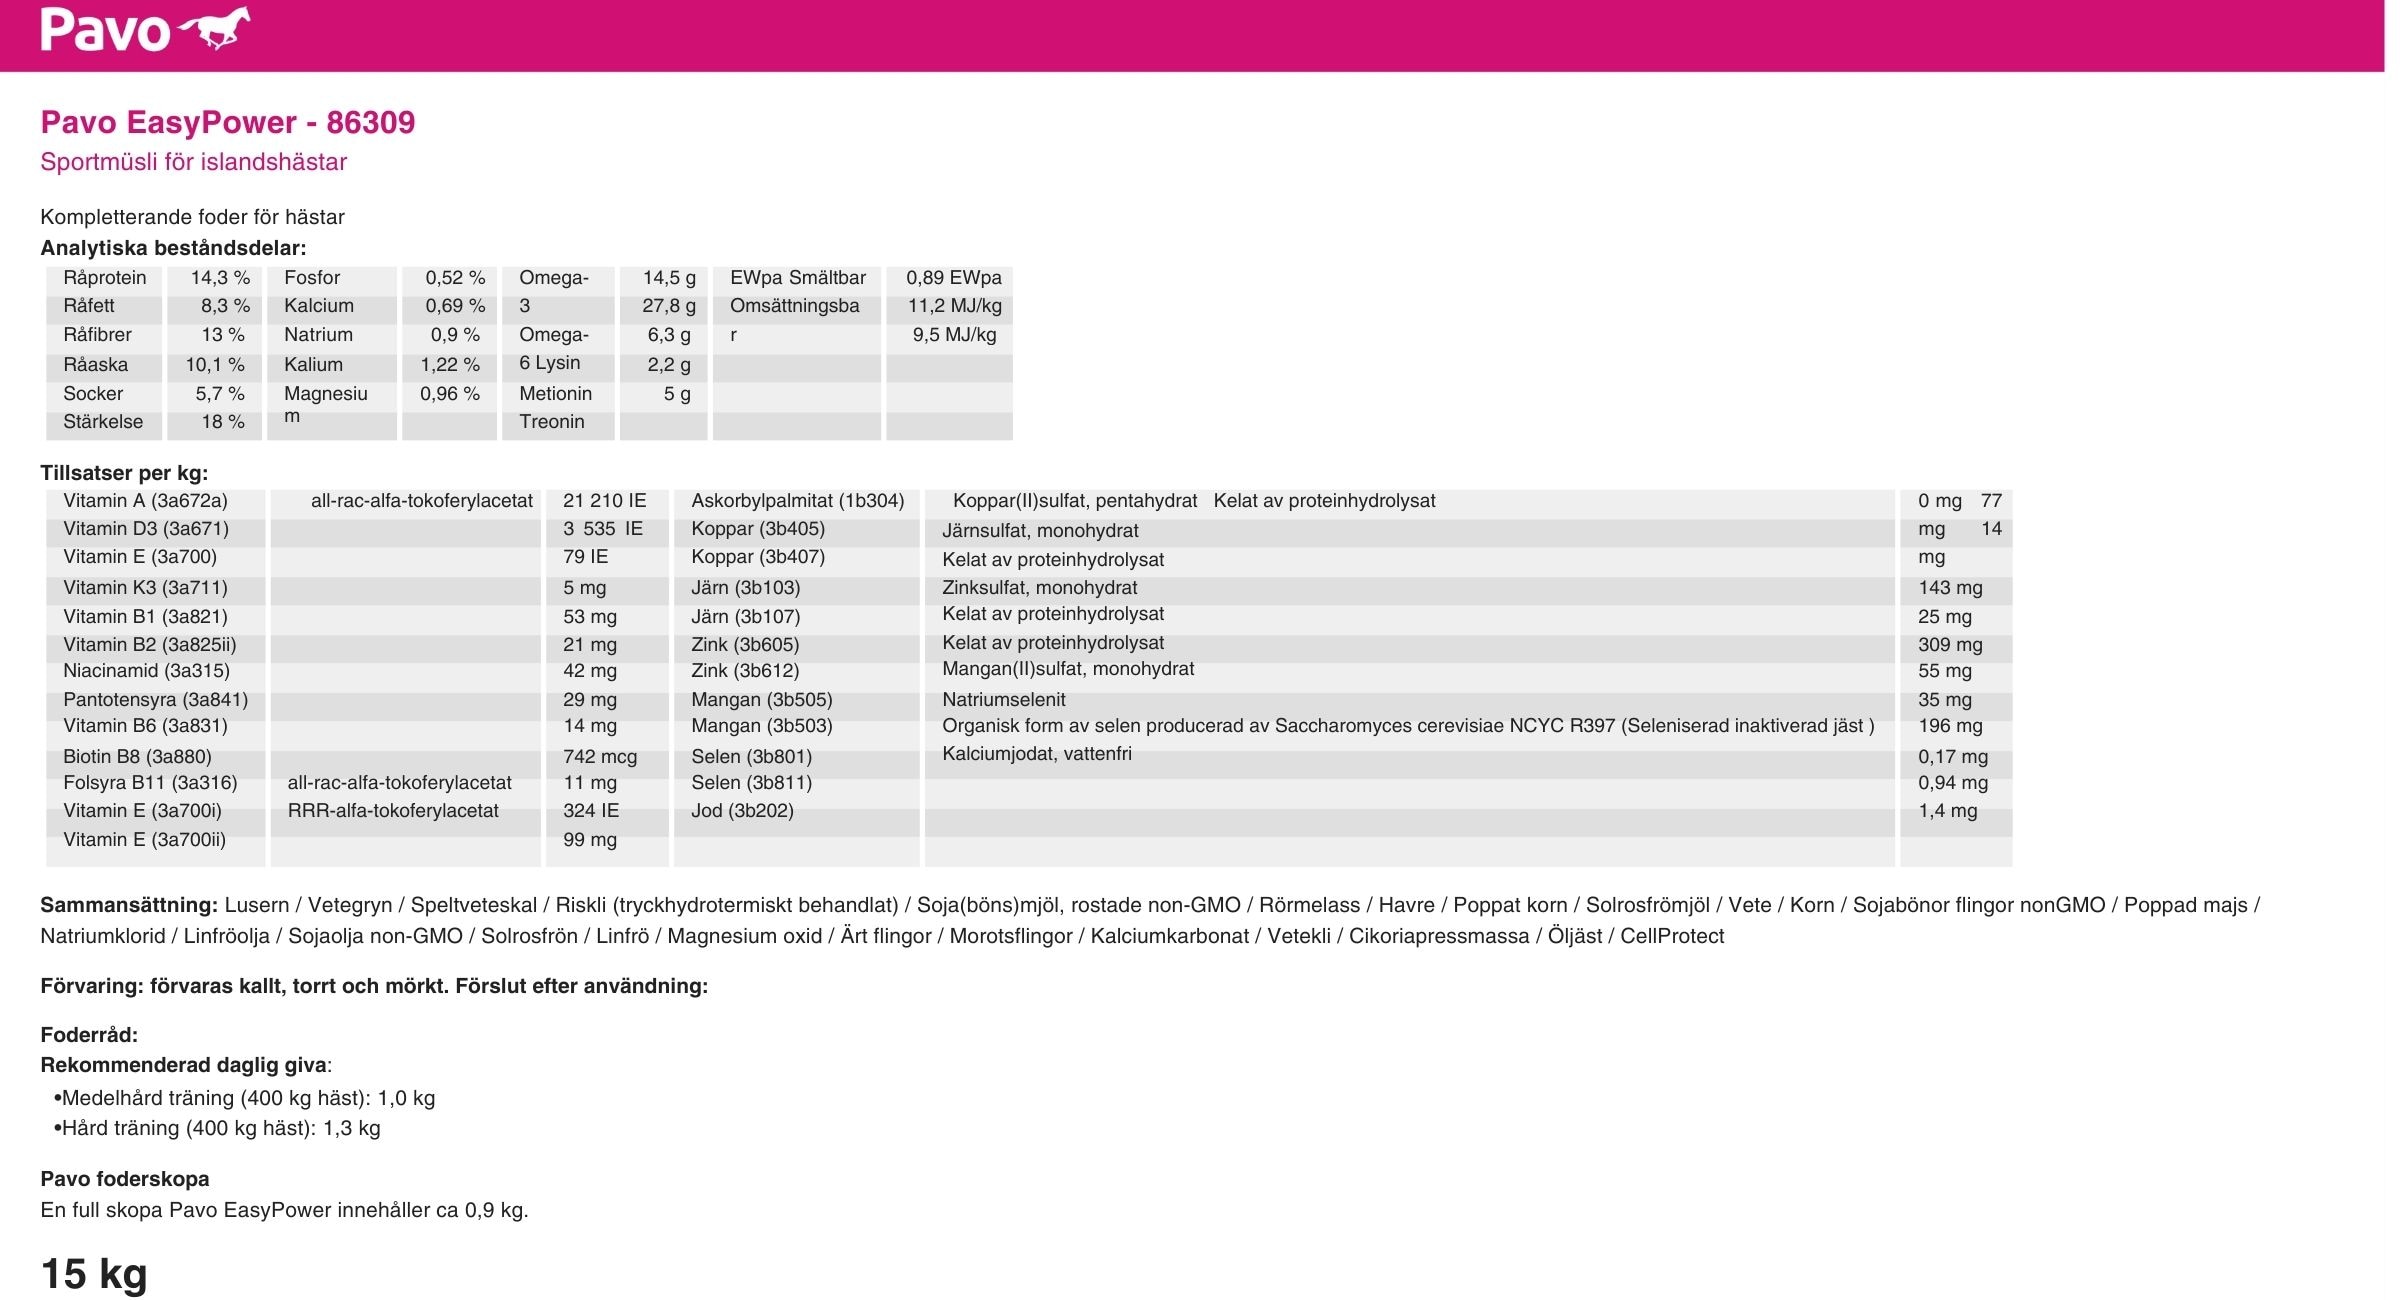Click the 15 kg weight label
Image resolution: width=2400 pixels, height=1300 pixels.
[x=94, y=1274]
